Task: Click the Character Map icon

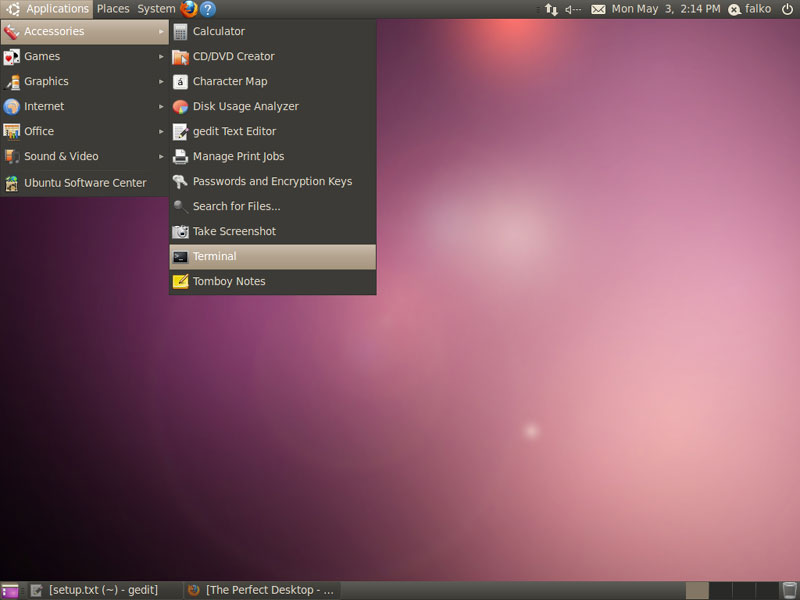Action: point(180,82)
